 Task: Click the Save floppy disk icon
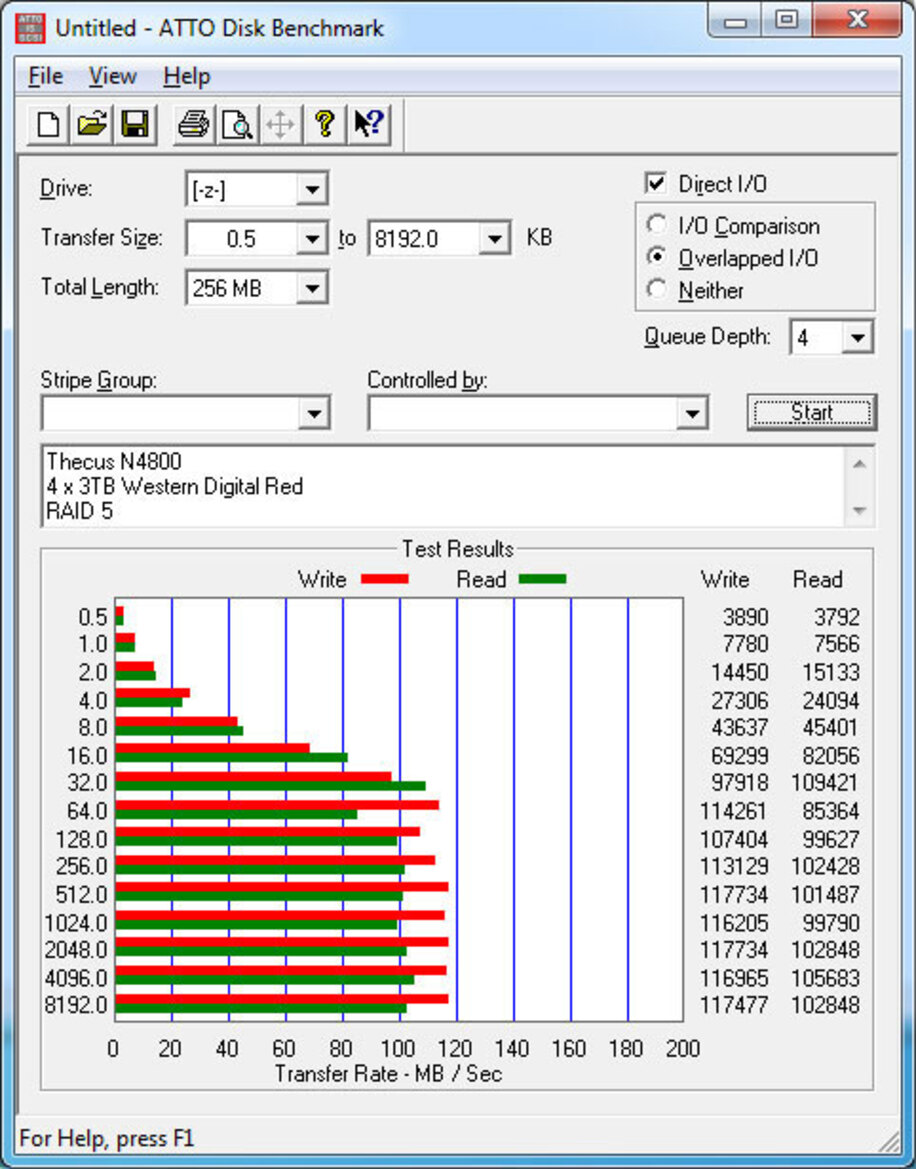click(x=135, y=124)
